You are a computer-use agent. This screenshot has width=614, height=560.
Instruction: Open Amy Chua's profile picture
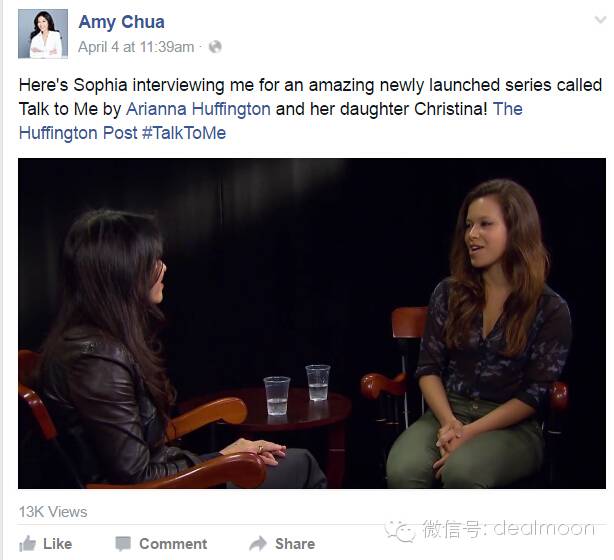coord(43,34)
